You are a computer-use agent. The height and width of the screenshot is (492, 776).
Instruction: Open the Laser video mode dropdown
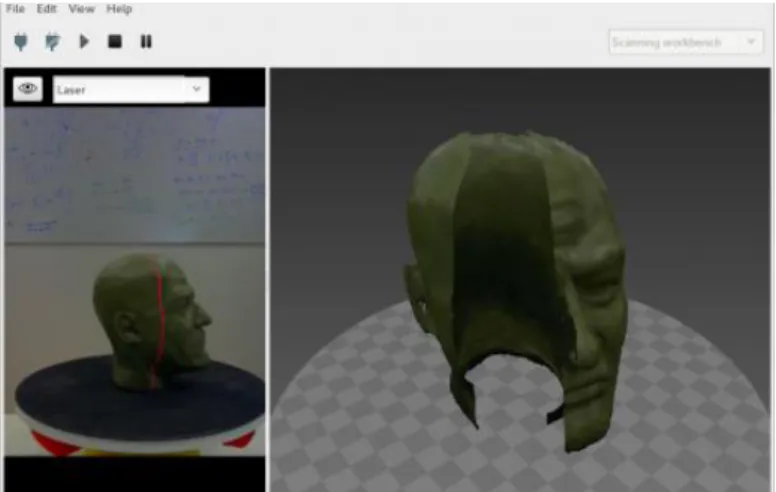(x=131, y=90)
